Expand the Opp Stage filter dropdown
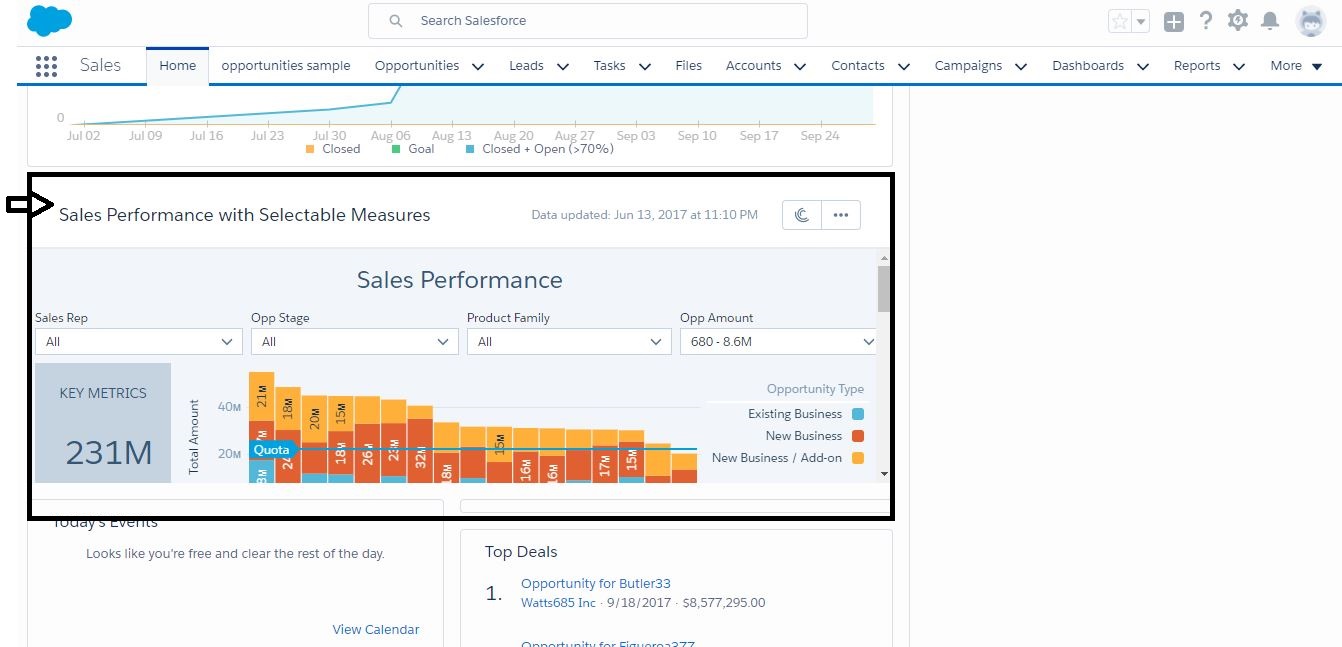The width and height of the screenshot is (1342, 647). tap(354, 342)
